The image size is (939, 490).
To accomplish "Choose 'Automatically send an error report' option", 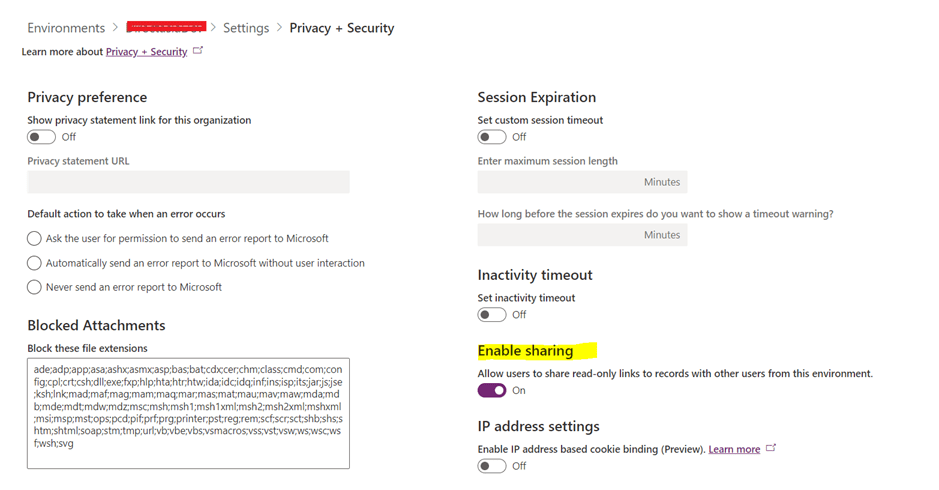I will (35, 263).
